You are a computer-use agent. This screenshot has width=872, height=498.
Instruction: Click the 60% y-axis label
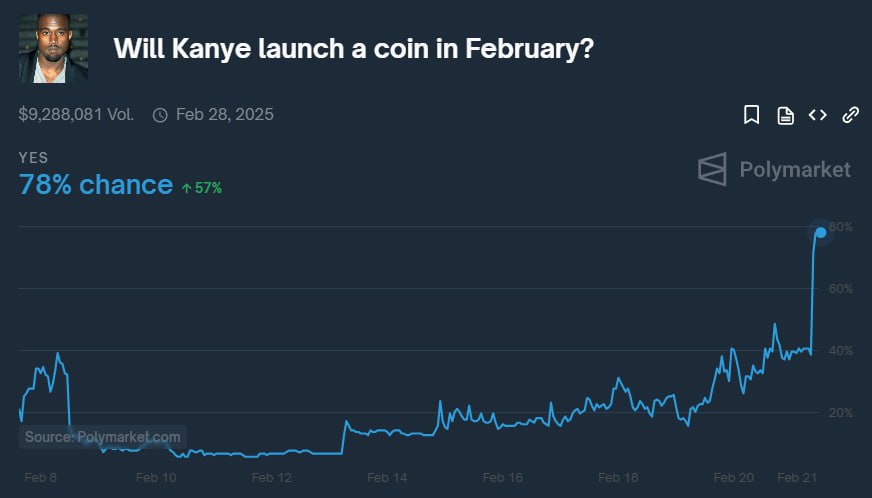click(841, 289)
